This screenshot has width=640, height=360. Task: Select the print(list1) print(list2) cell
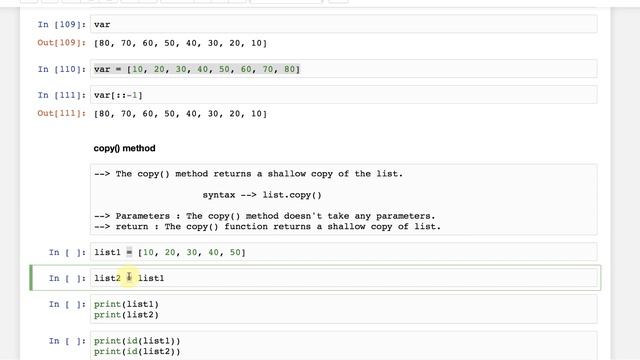pos(343,309)
